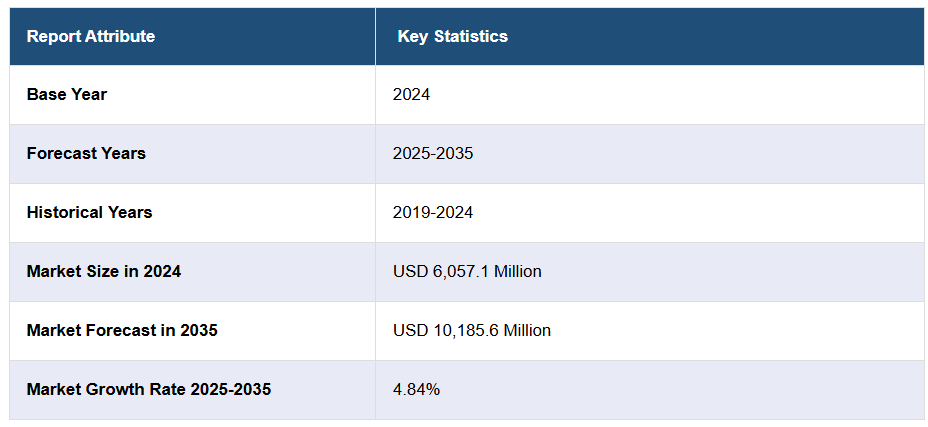The height and width of the screenshot is (427, 928).
Task: Select the Market Forecast in 2035 label
Action: point(122,330)
